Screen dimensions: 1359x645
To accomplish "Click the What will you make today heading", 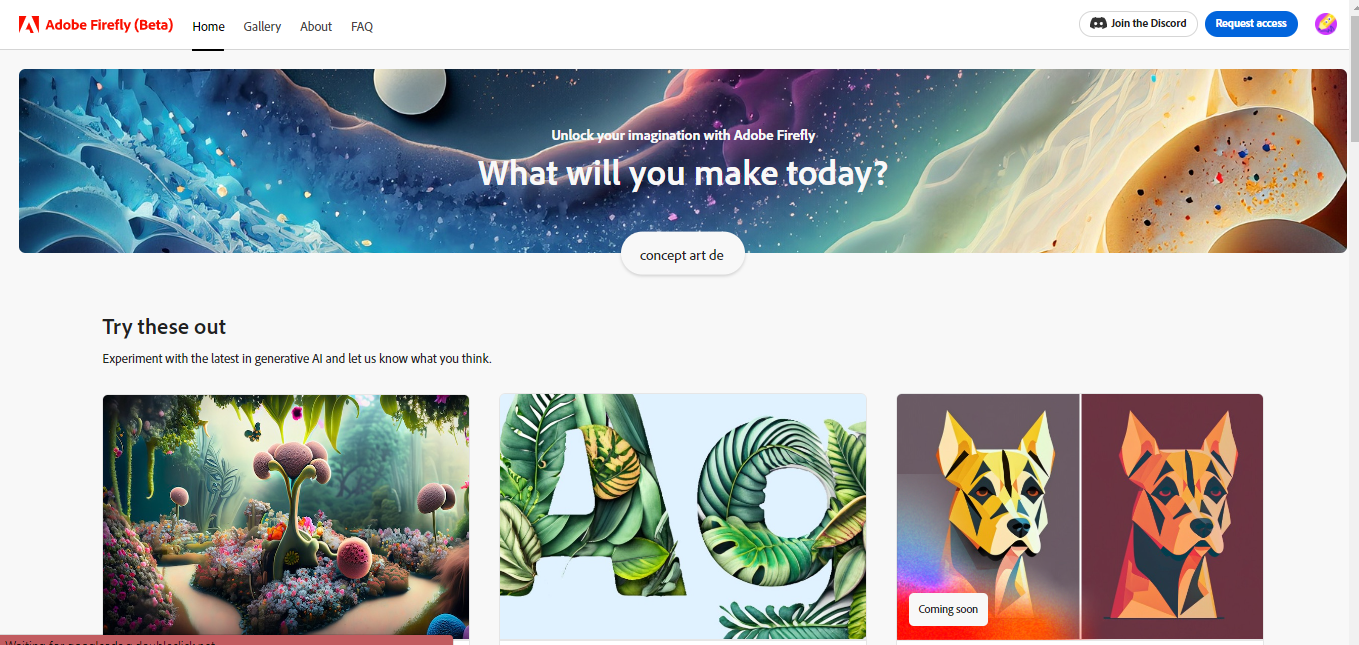I will (x=683, y=173).
